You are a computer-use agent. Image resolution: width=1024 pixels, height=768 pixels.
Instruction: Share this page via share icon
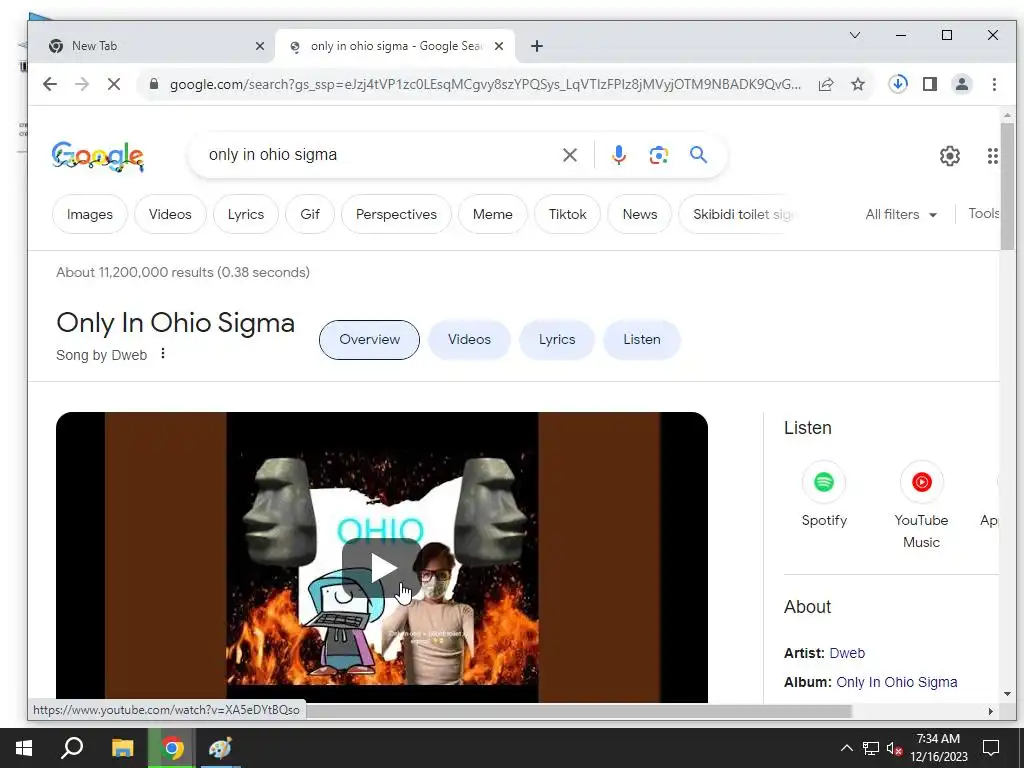[826, 84]
